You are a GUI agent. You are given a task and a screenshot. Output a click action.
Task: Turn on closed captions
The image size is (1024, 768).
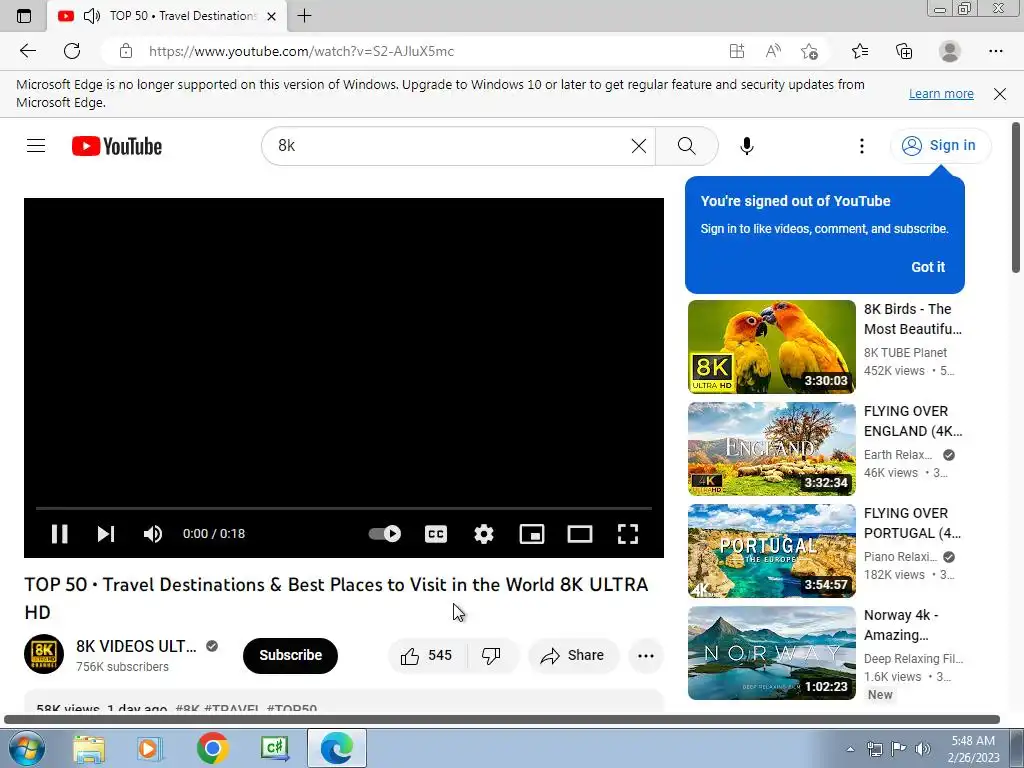pos(436,534)
